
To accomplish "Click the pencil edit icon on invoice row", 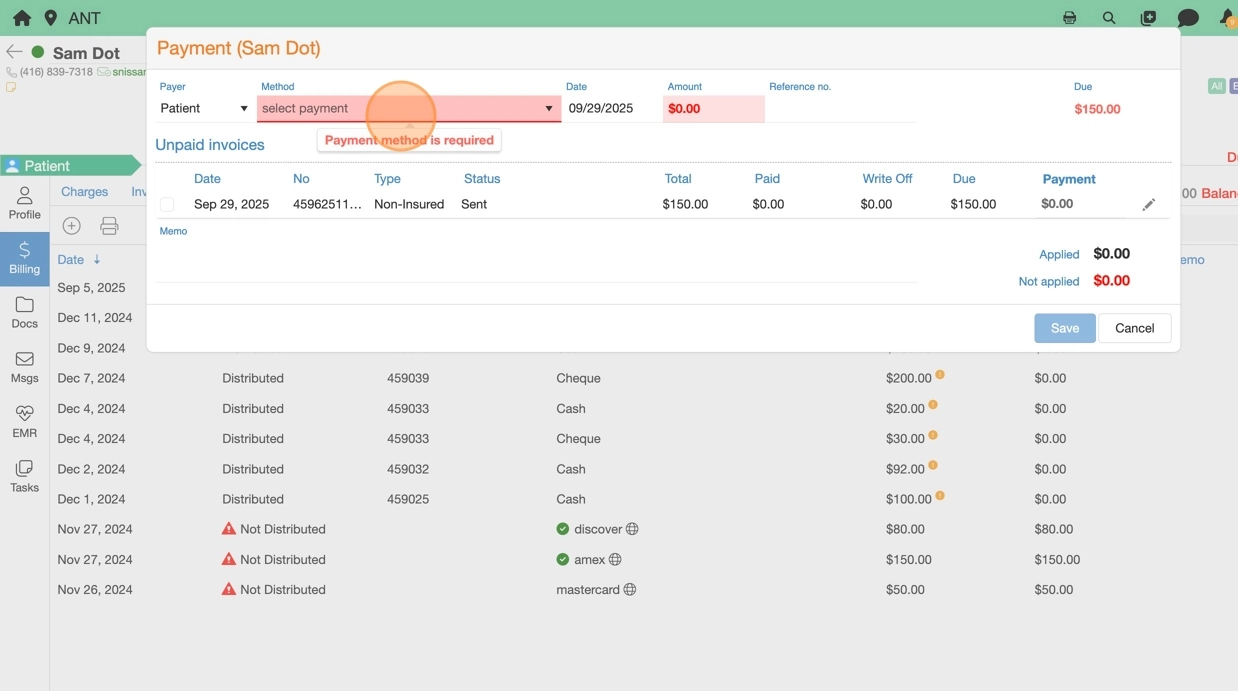I will point(1149,205).
